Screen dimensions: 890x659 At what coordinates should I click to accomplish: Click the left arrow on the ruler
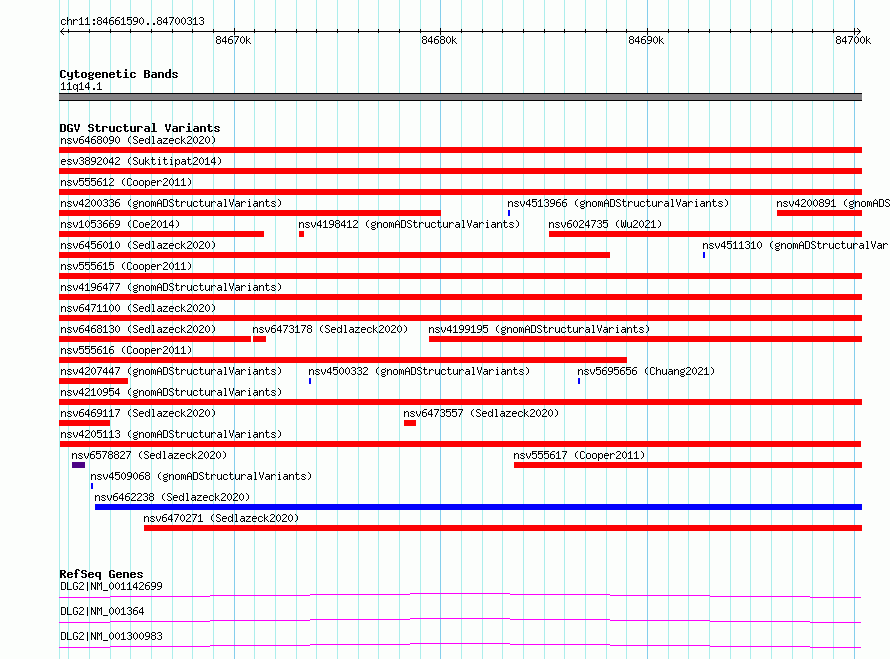click(x=63, y=31)
